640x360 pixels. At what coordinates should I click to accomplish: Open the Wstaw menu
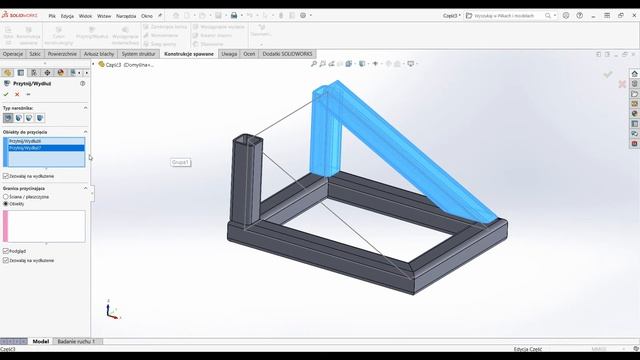coord(104,16)
